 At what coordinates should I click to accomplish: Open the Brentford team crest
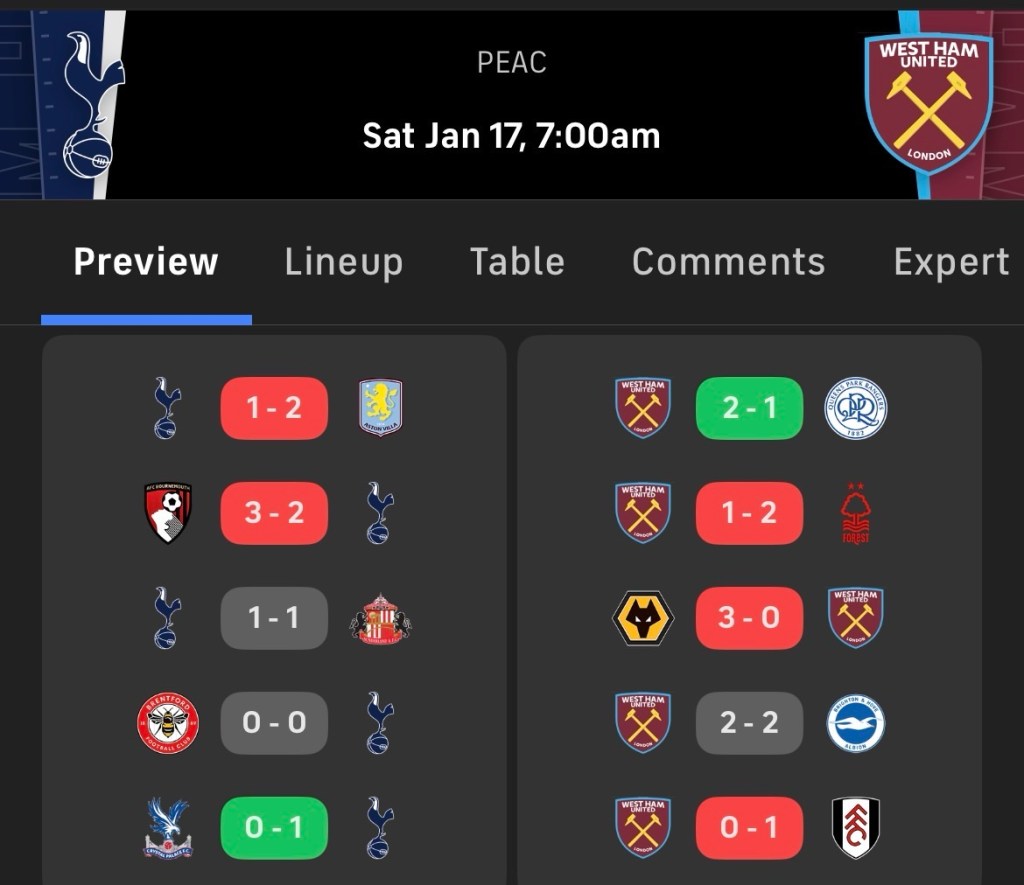click(x=168, y=723)
